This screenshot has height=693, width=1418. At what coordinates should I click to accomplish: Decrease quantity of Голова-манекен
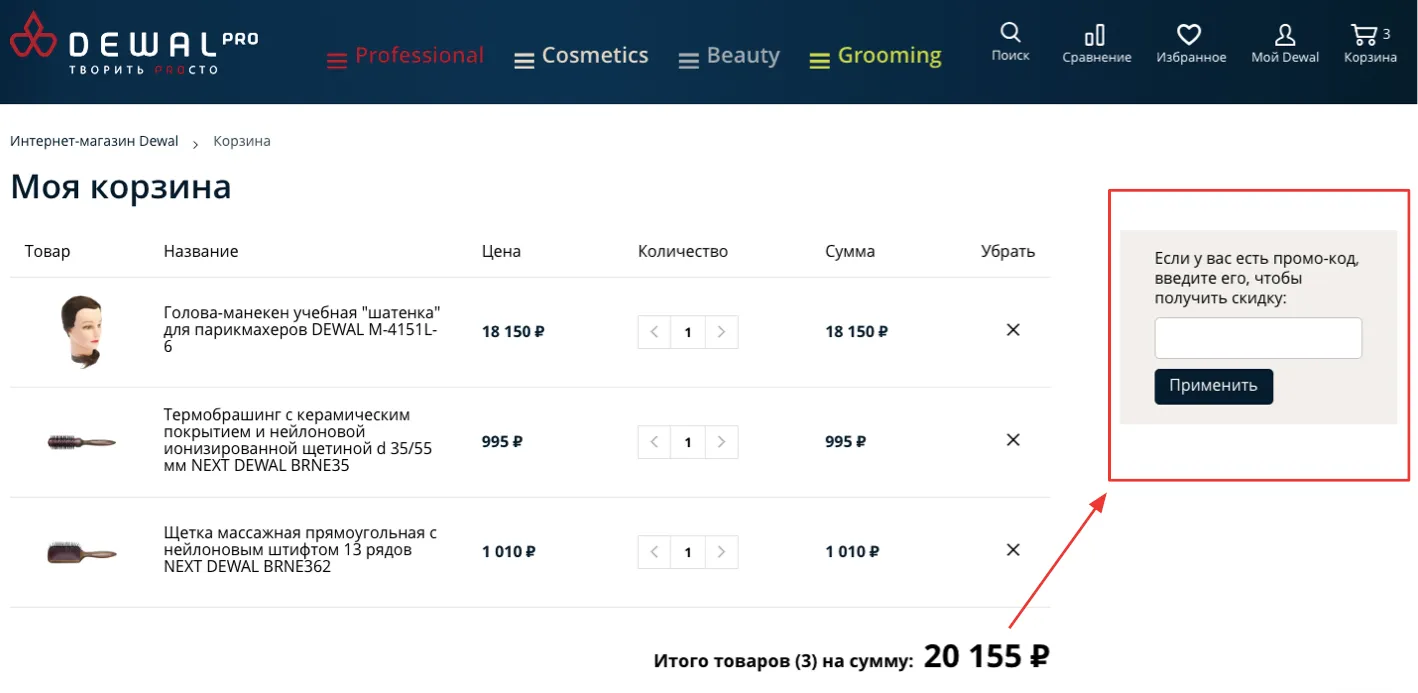click(x=654, y=332)
